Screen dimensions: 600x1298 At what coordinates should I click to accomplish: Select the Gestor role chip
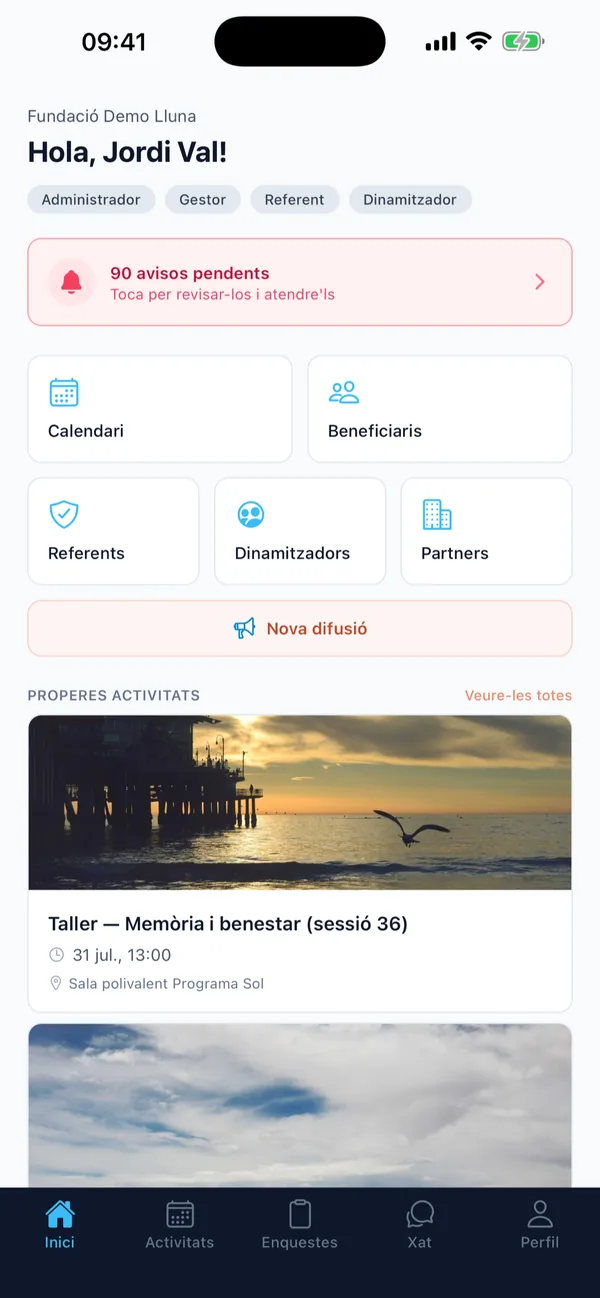pyautogui.click(x=203, y=200)
